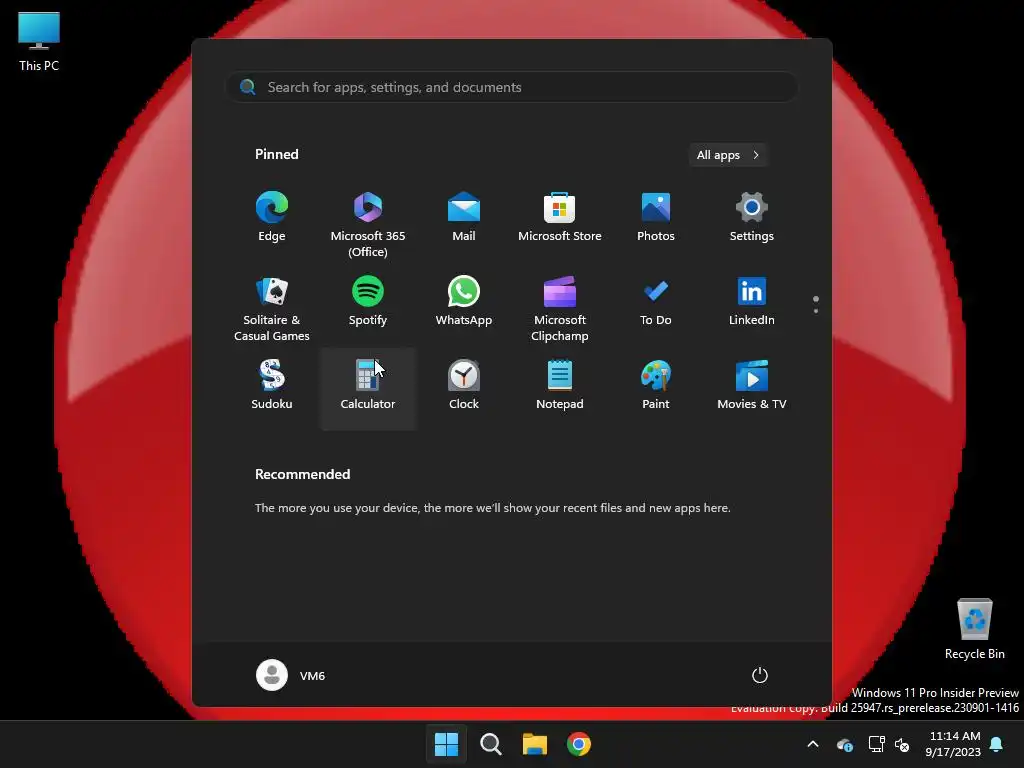This screenshot has height=768, width=1024.
Task: Click the Windows Start button on taskbar
Action: tap(447, 744)
